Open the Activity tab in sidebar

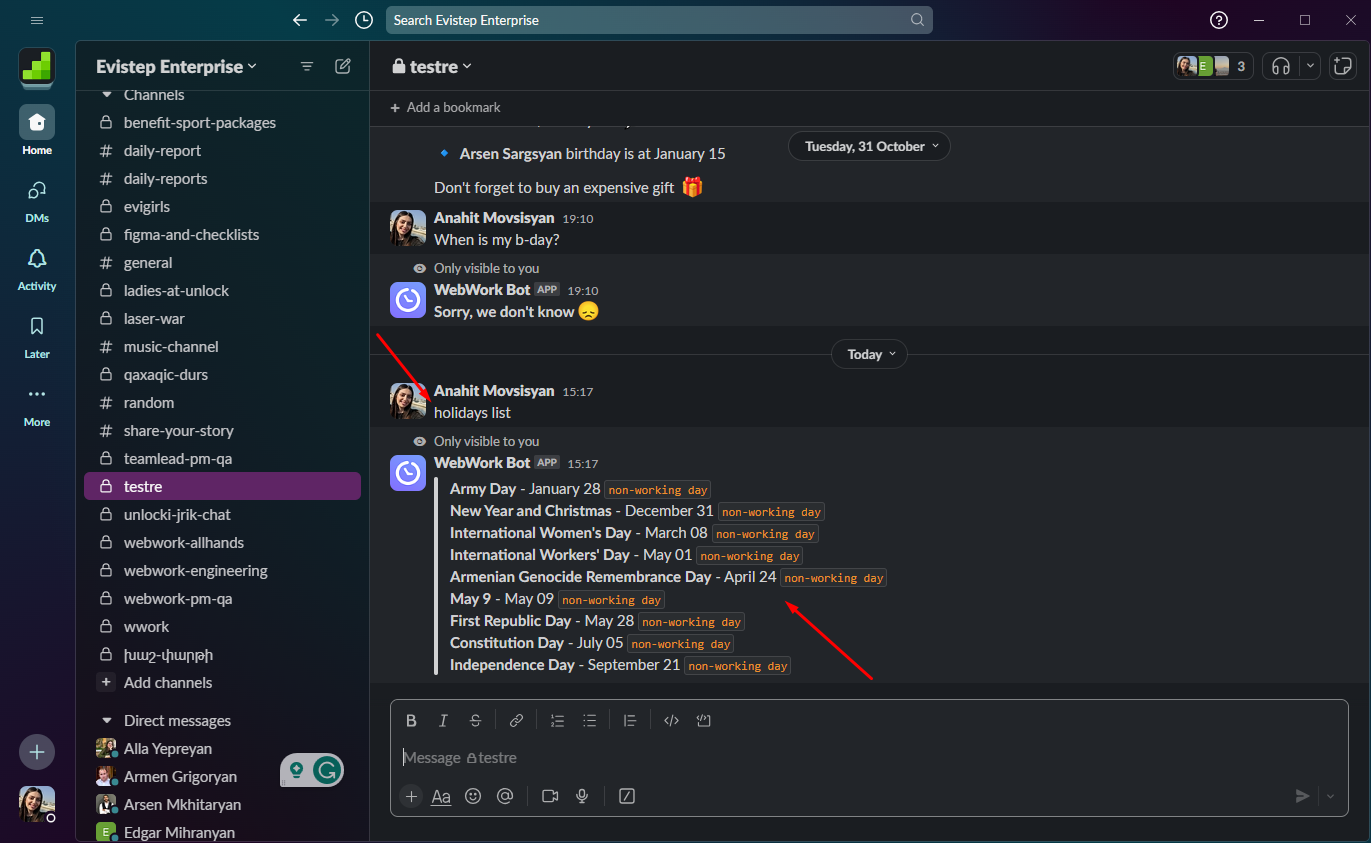point(37,268)
